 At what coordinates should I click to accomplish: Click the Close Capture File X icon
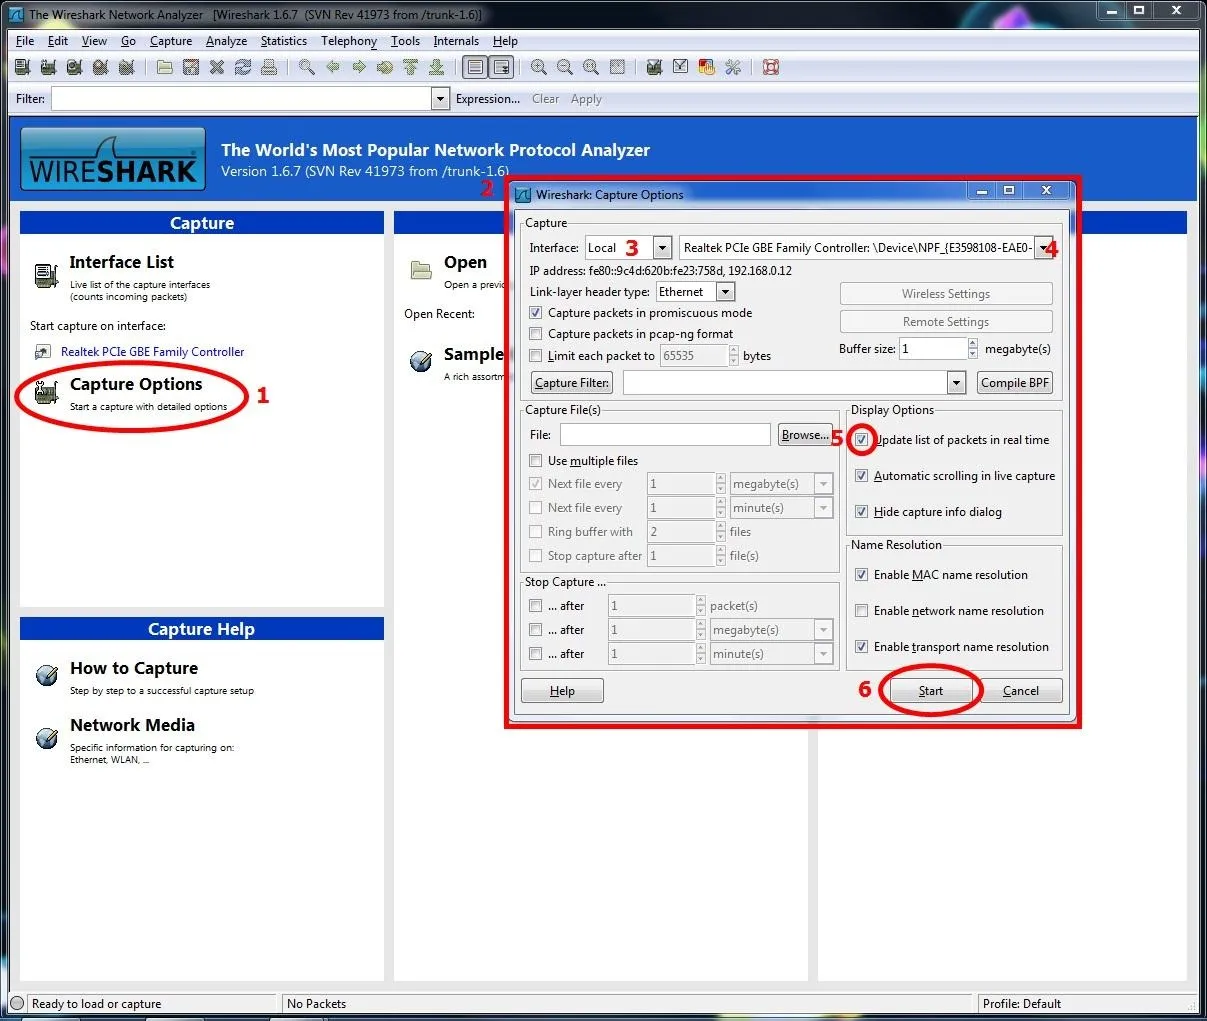(x=217, y=67)
